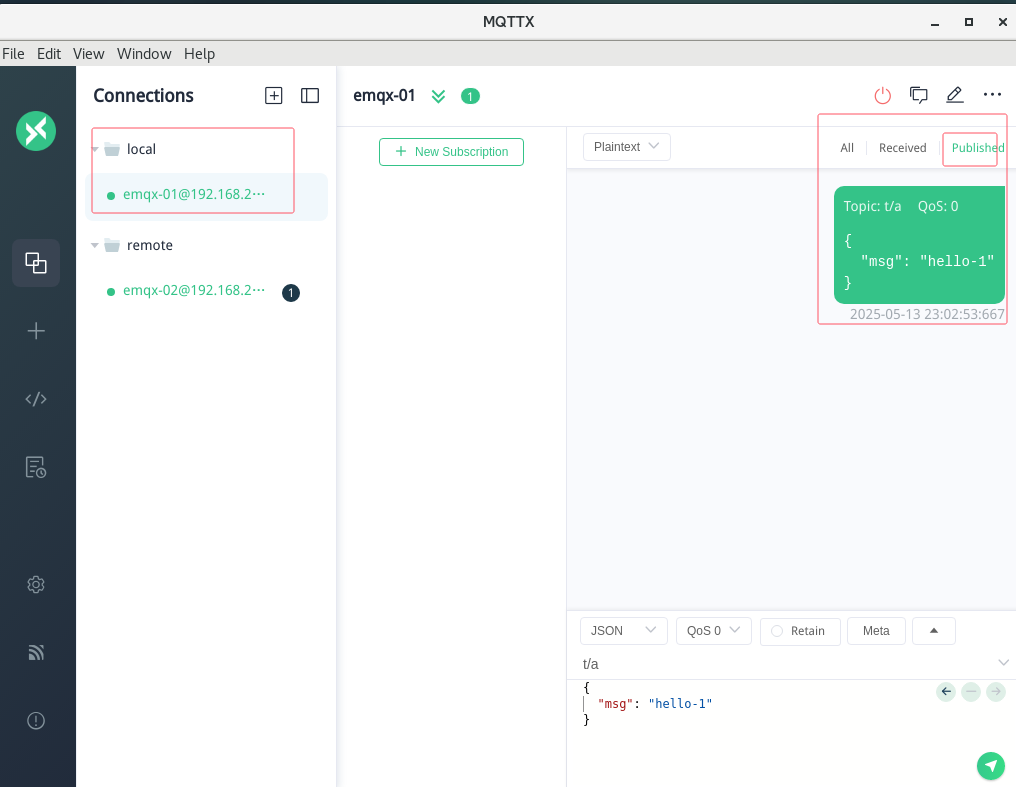The width and height of the screenshot is (1016, 787).
Task: Click the MQTTX logo in the sidebar
Action: tap(36, 131)
